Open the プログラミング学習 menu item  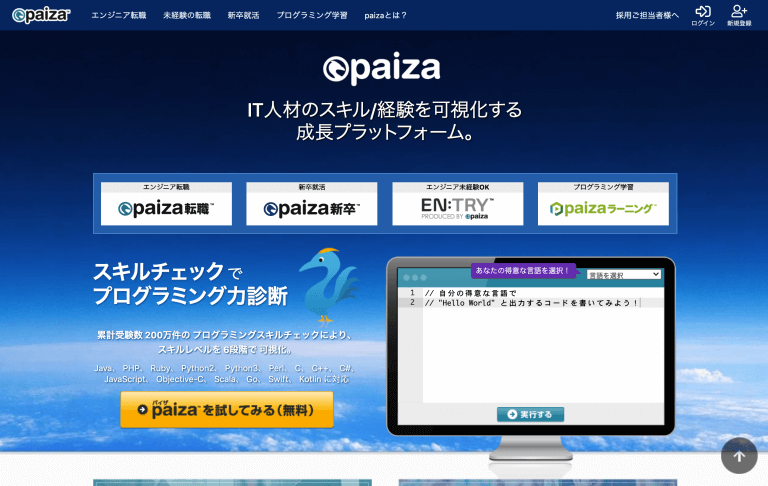(312, 15)
